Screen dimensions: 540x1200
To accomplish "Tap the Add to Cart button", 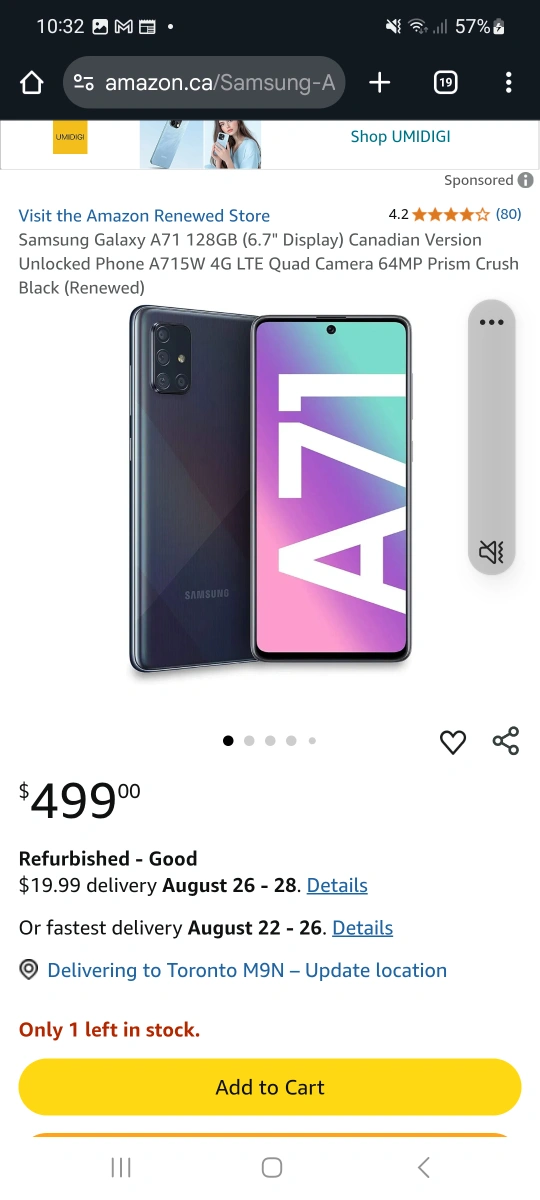I will pyautogui.click(x=270, y=1087).
